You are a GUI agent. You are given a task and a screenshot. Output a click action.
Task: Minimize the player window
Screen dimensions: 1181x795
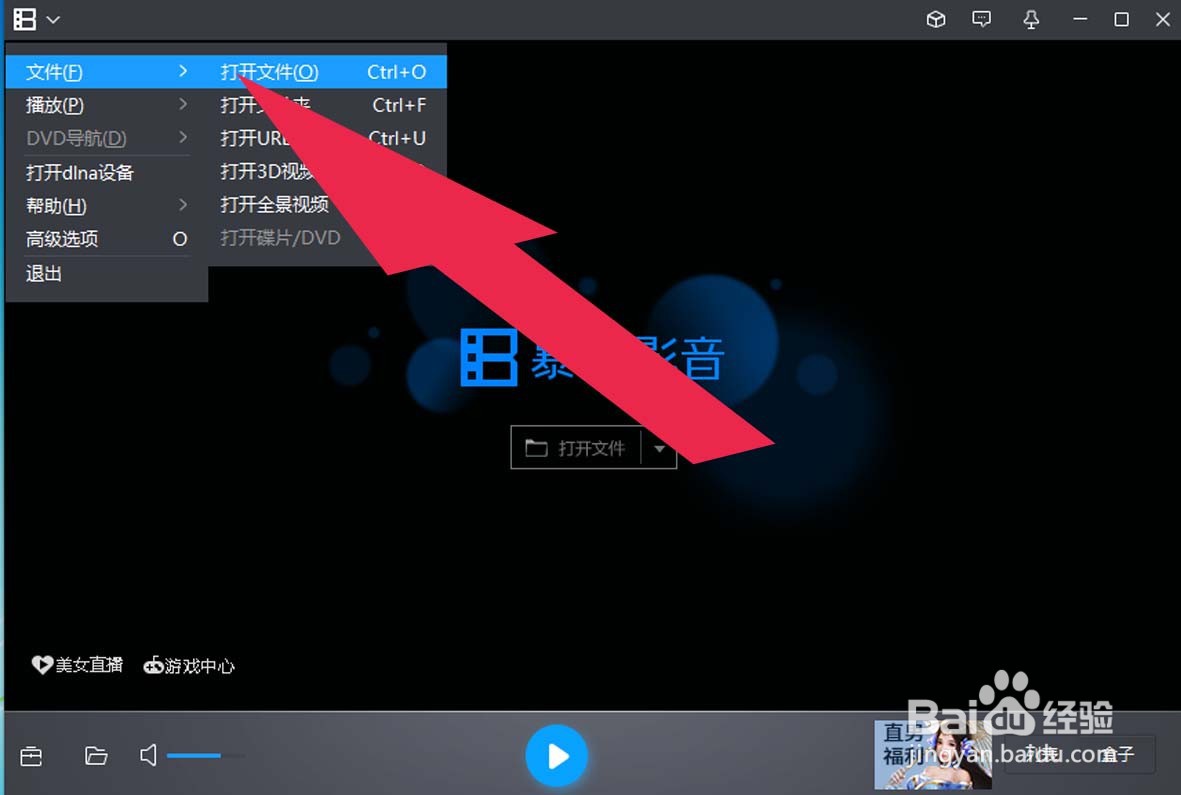1080,19
